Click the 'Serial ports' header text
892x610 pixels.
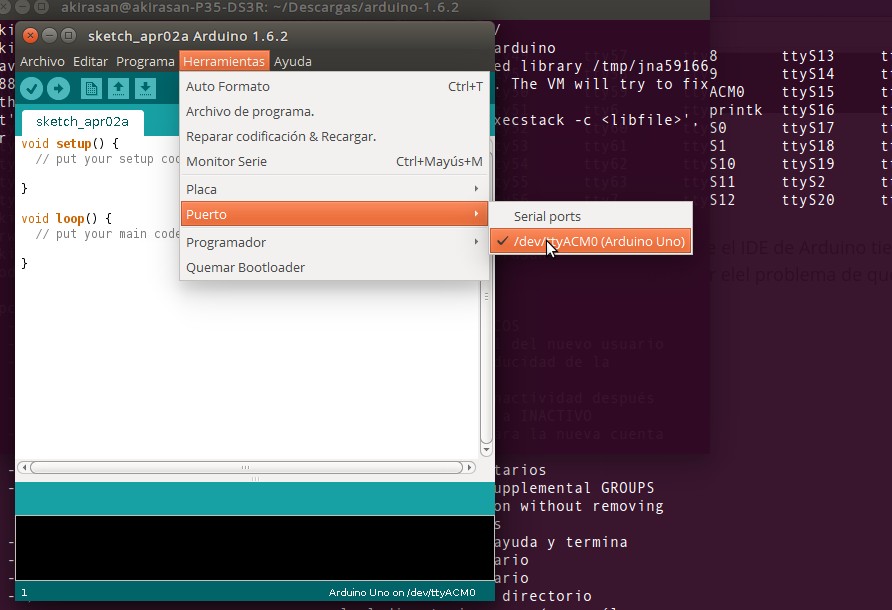click(x=547, y=217)
